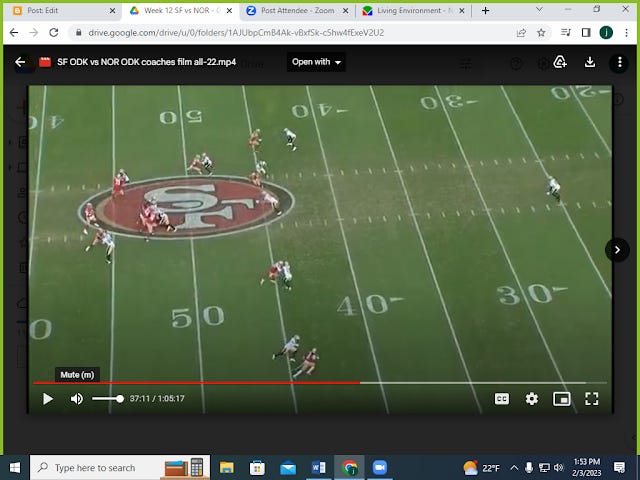
Task: Open network status tray icon
Action: [x=544, y=468]
